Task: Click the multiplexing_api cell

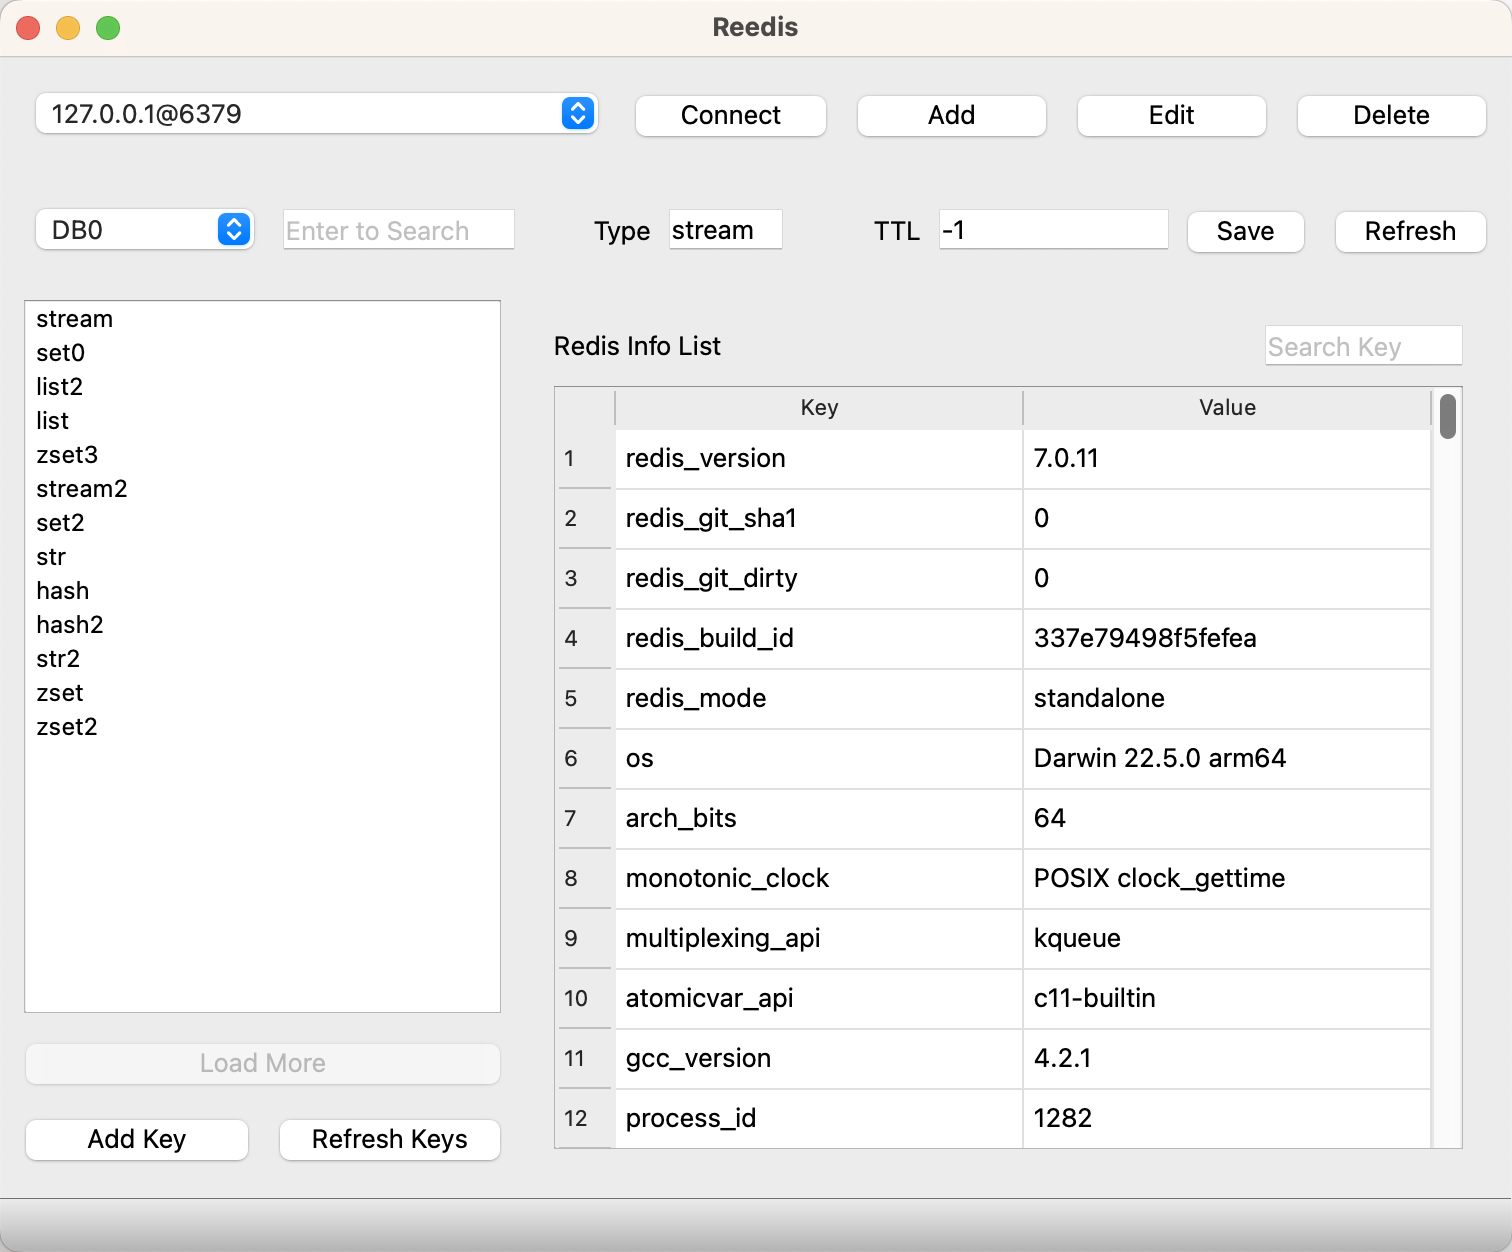Action: (819, 939)
